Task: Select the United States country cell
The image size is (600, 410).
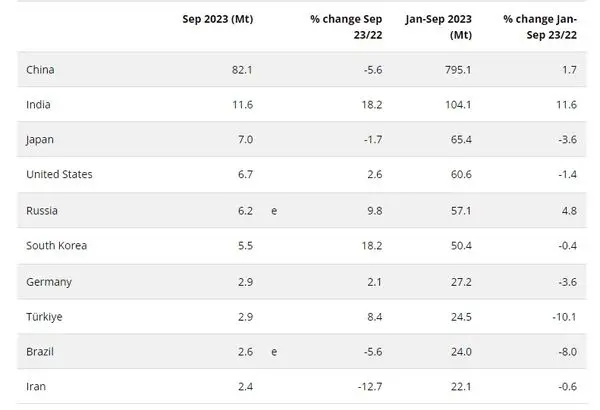Action: coord(59,174)
